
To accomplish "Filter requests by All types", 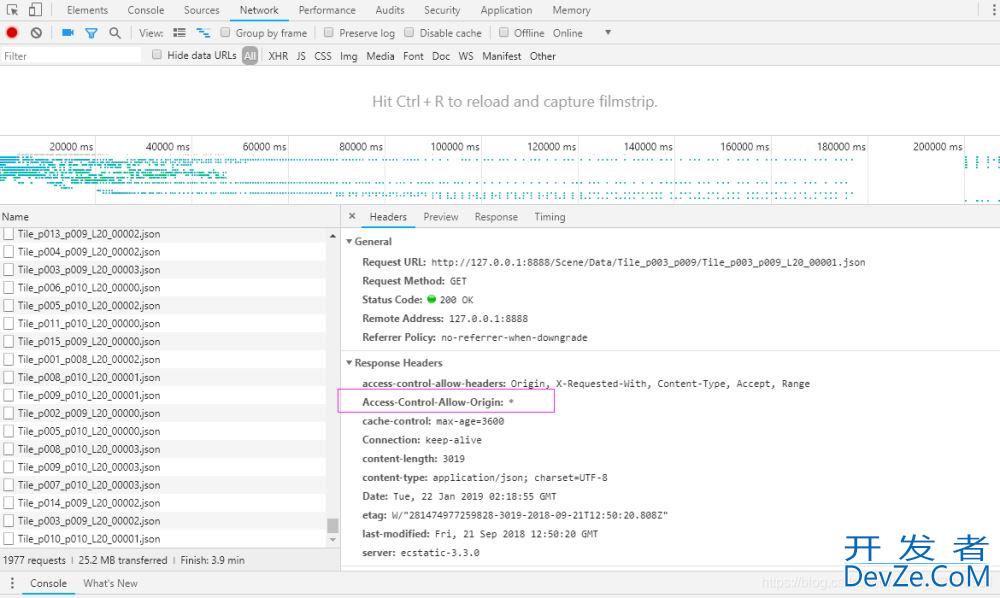I will (250, 56).
